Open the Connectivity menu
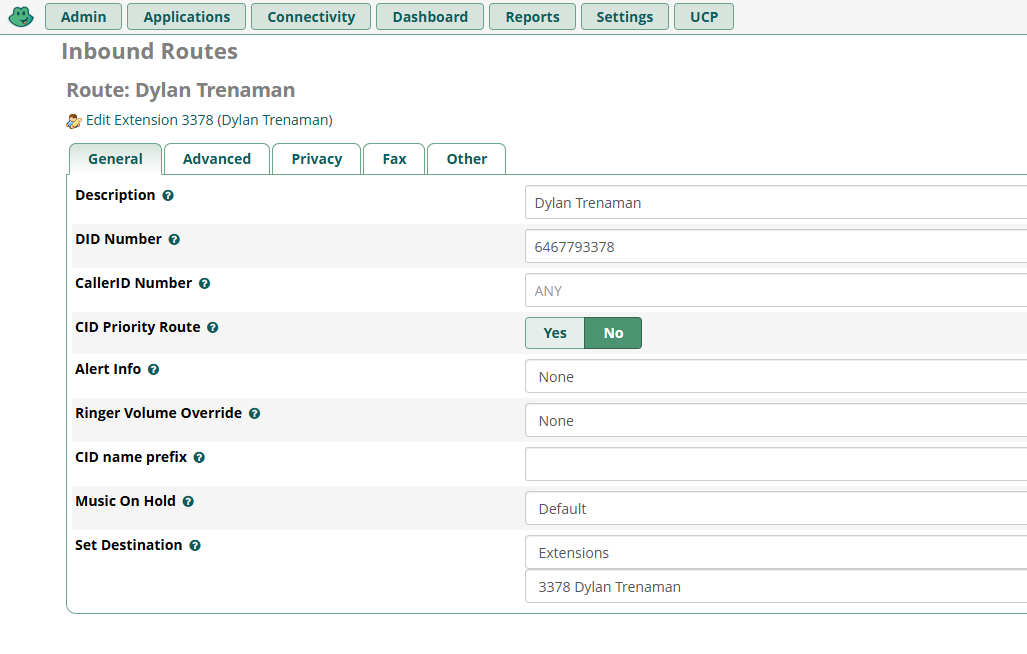Viewport: 1027px width, 654px height. pos(311,16)
